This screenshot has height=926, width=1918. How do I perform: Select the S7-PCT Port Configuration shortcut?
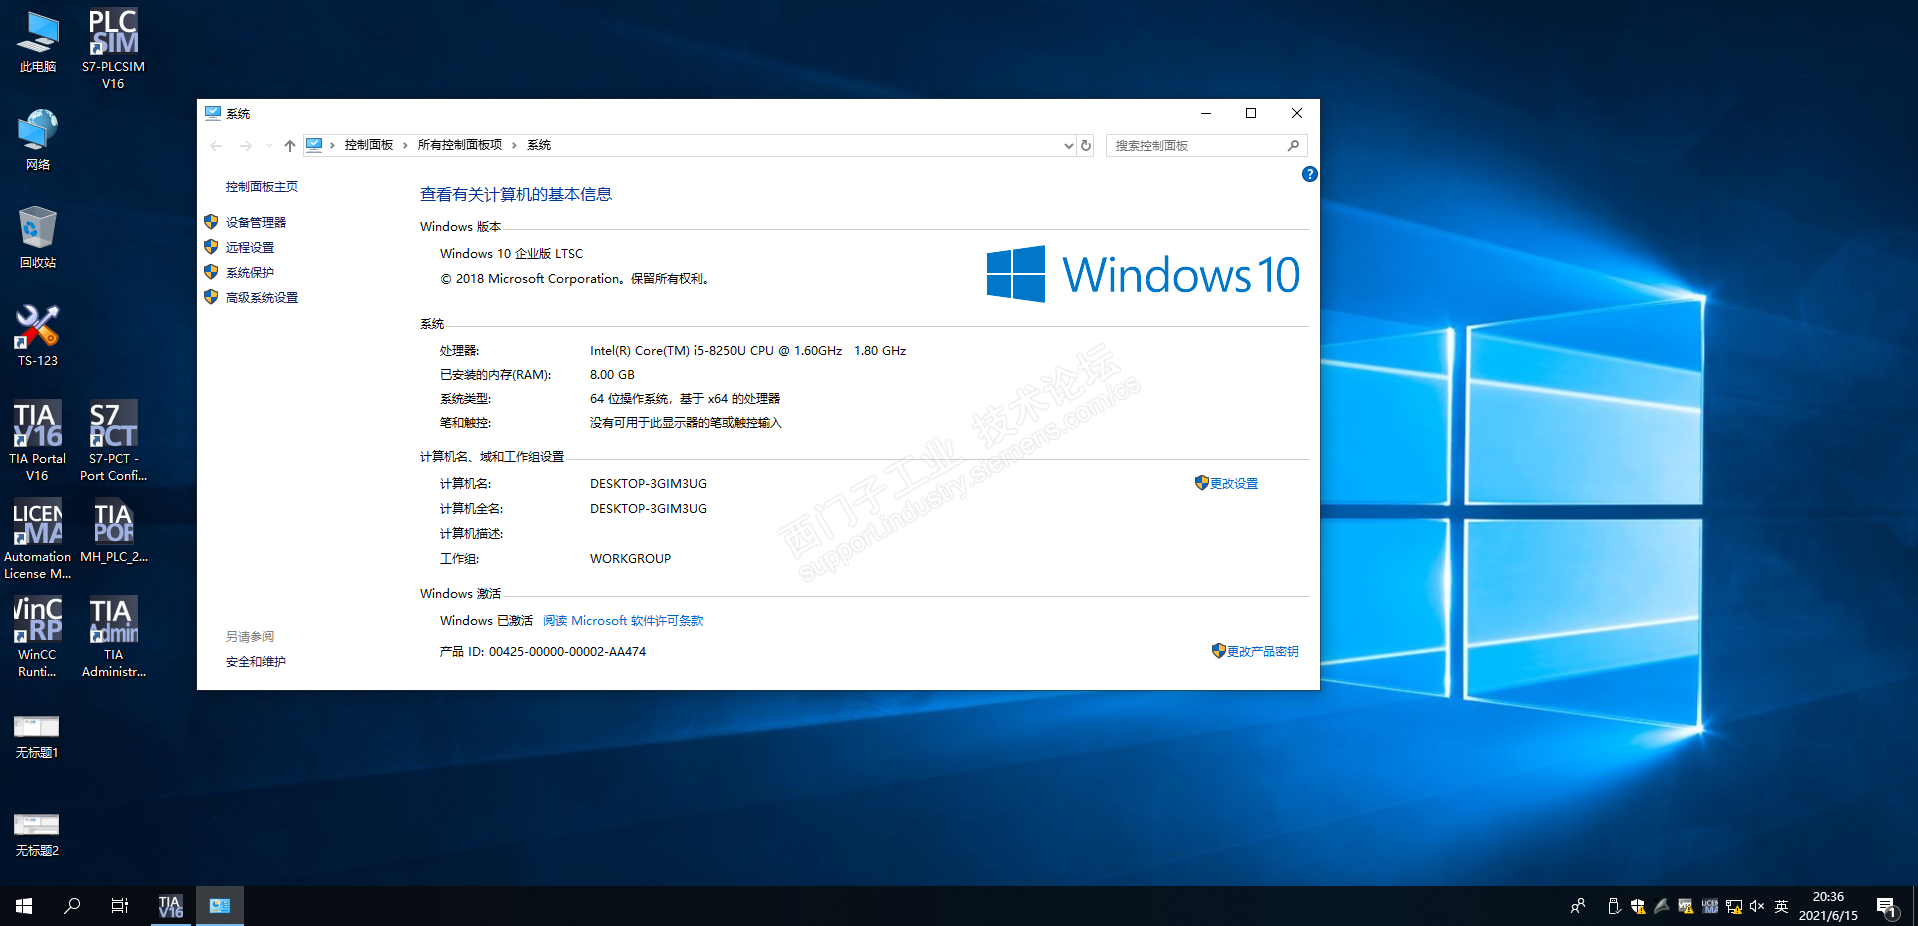[x=113, y=441]
